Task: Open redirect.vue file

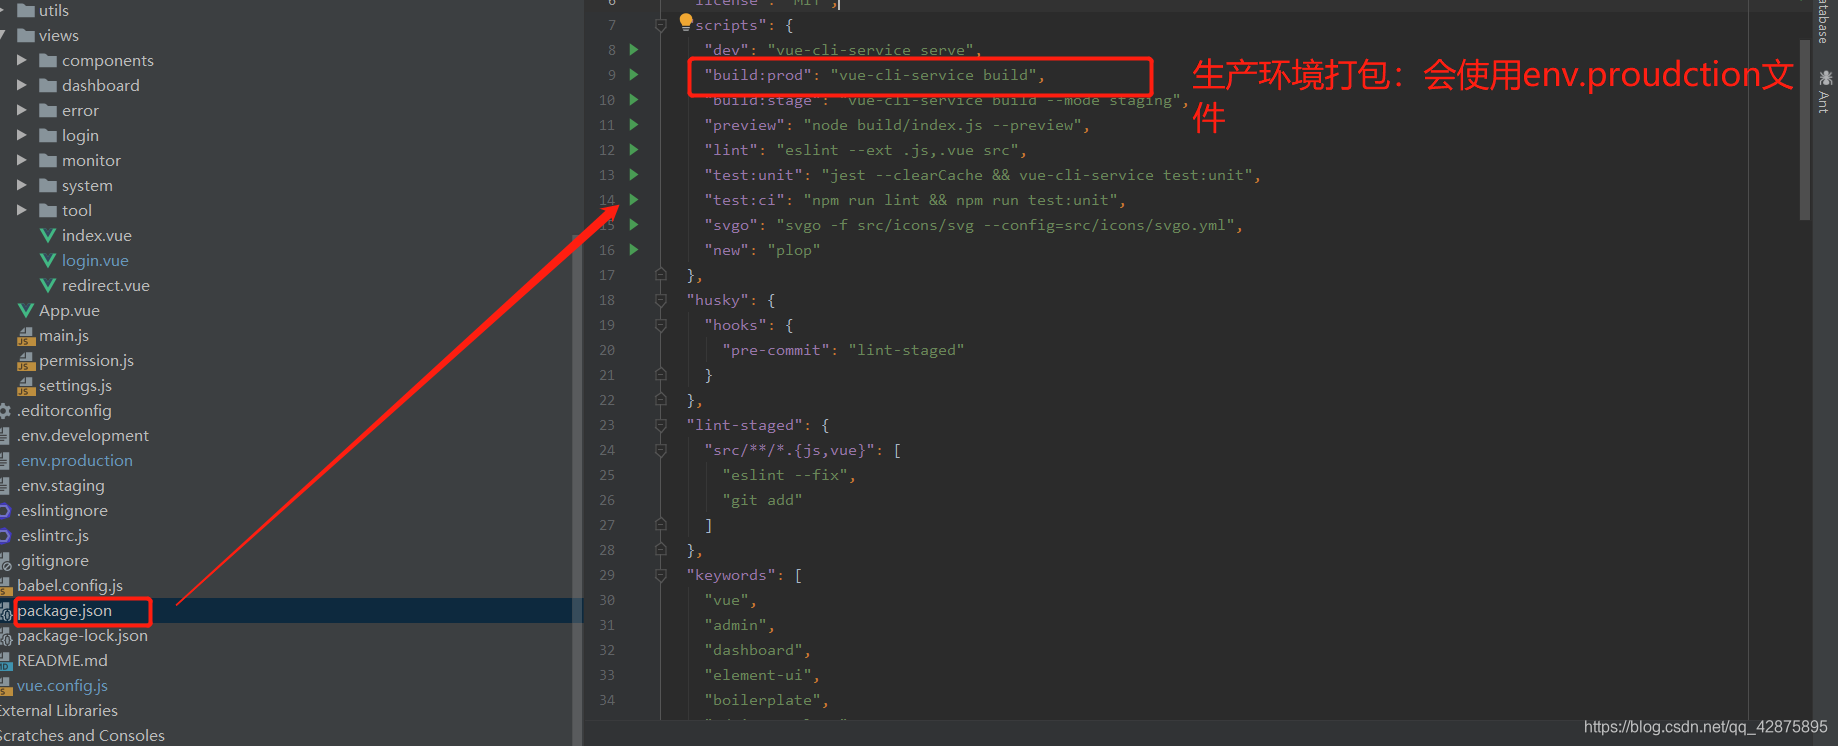Action: coord(106,285)
